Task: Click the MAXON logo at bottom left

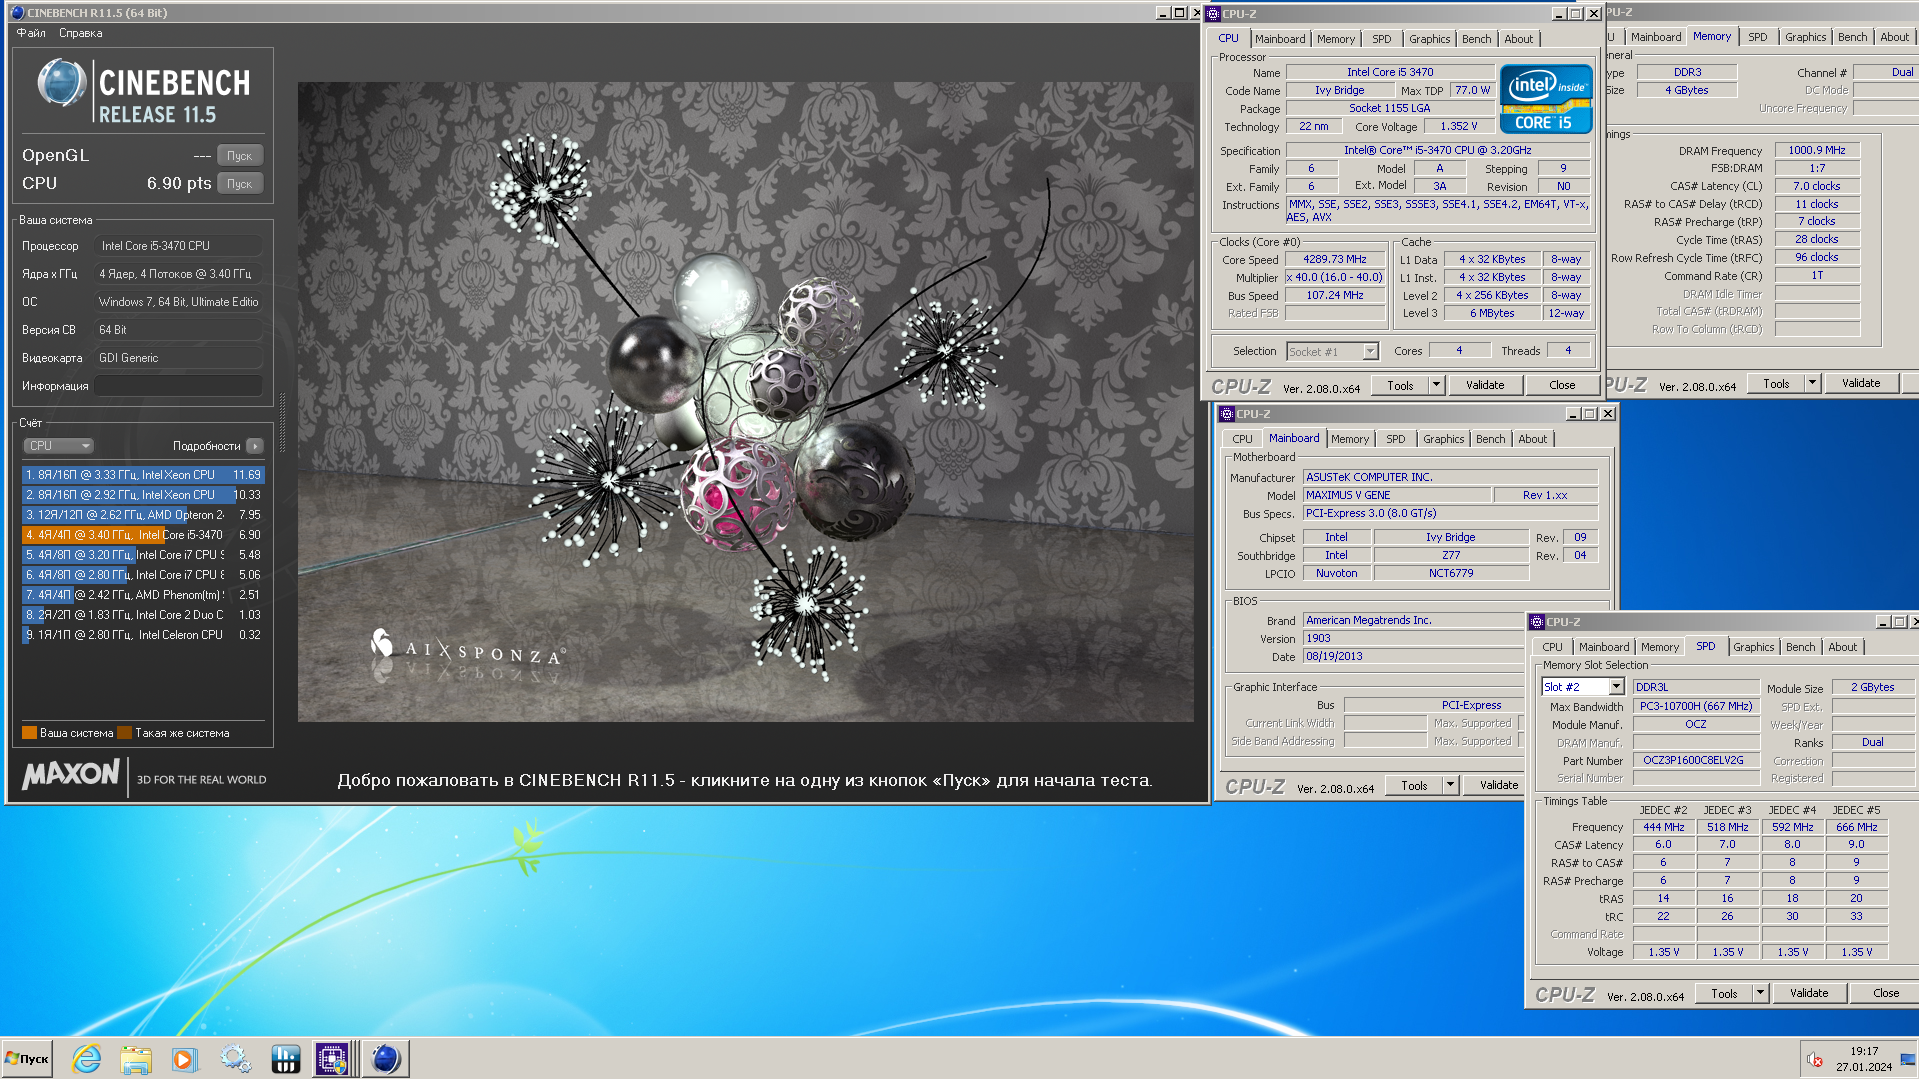Action: (71, 773)
